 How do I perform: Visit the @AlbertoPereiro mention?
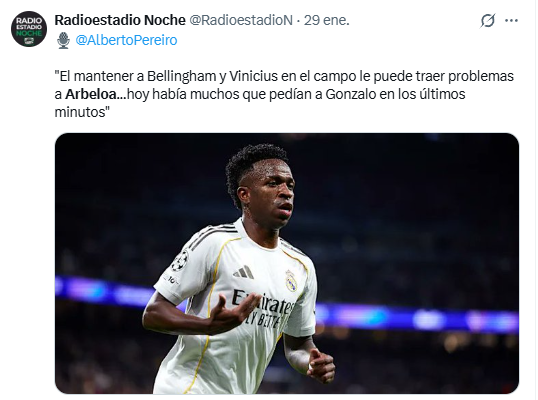point(126,40)
